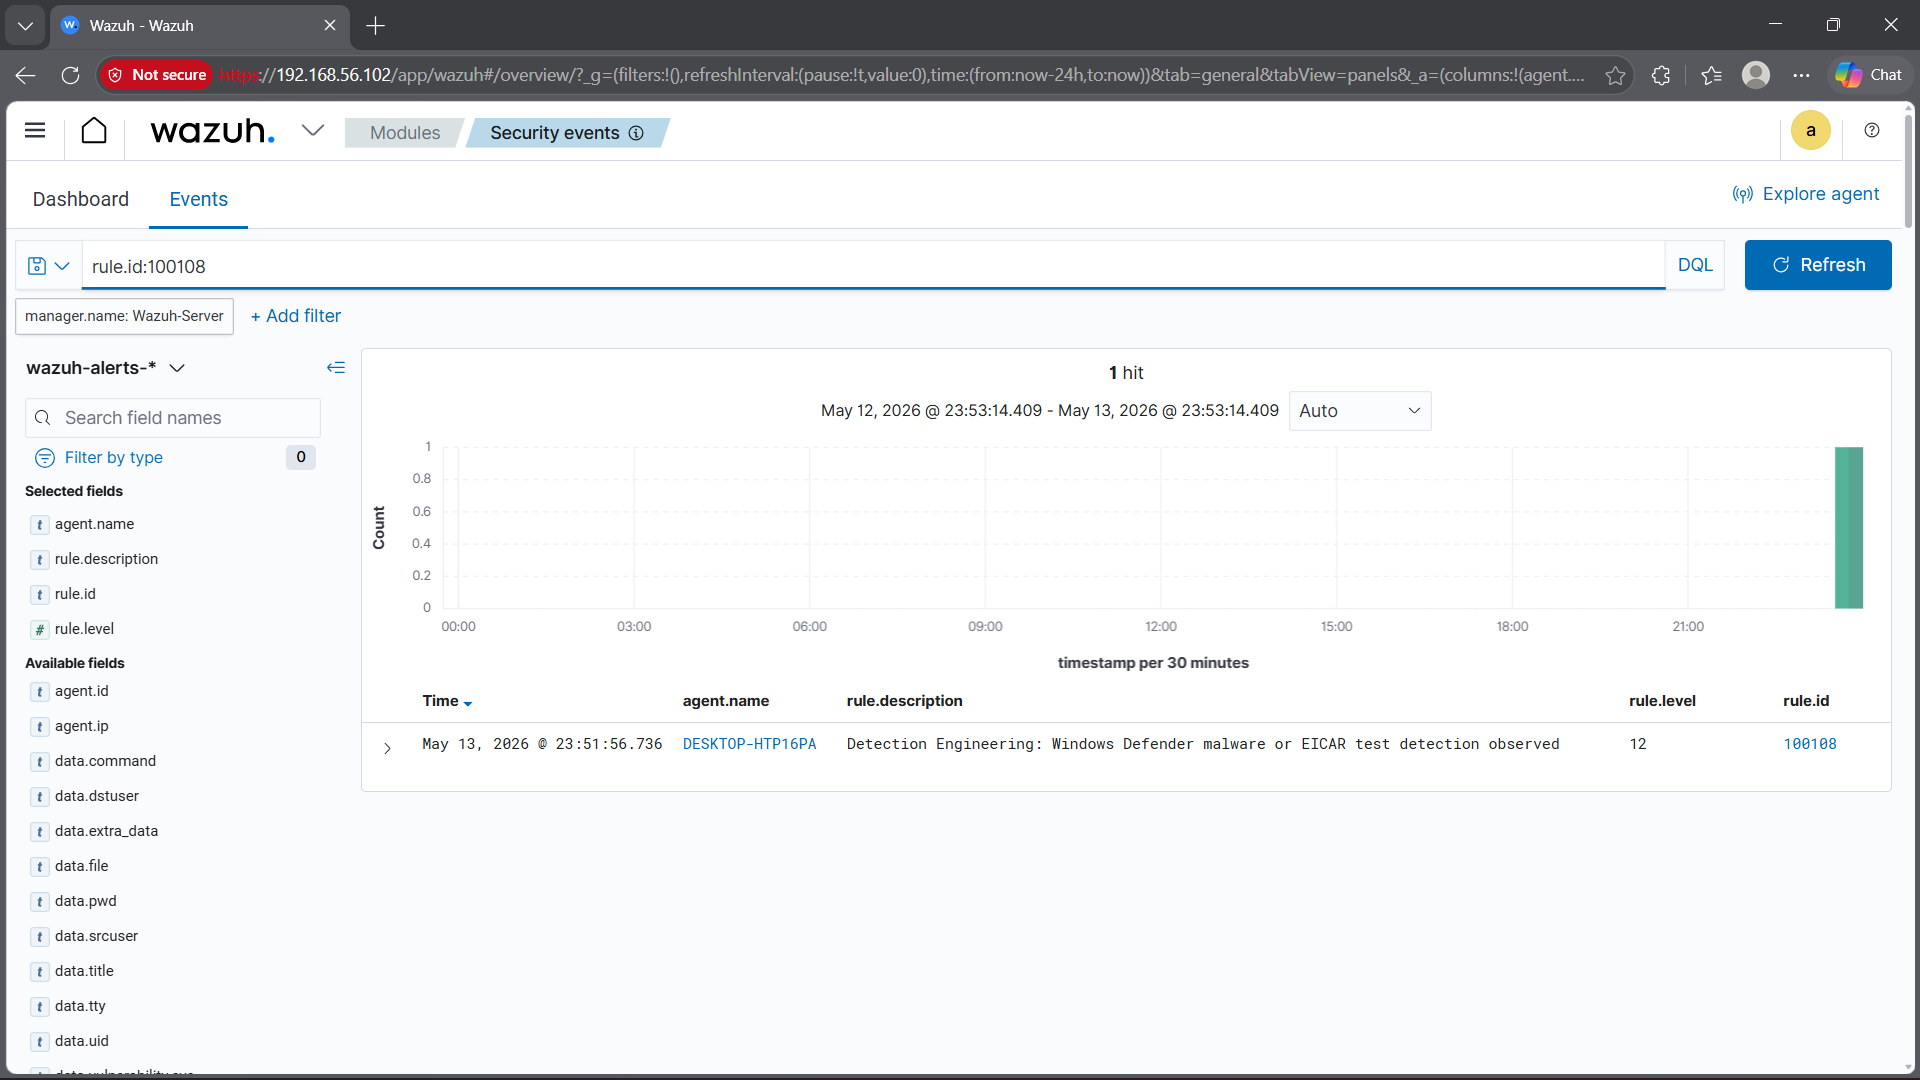Select data.extra_data available field
The image size is (1920, 1080).
(x=106, y=831)
